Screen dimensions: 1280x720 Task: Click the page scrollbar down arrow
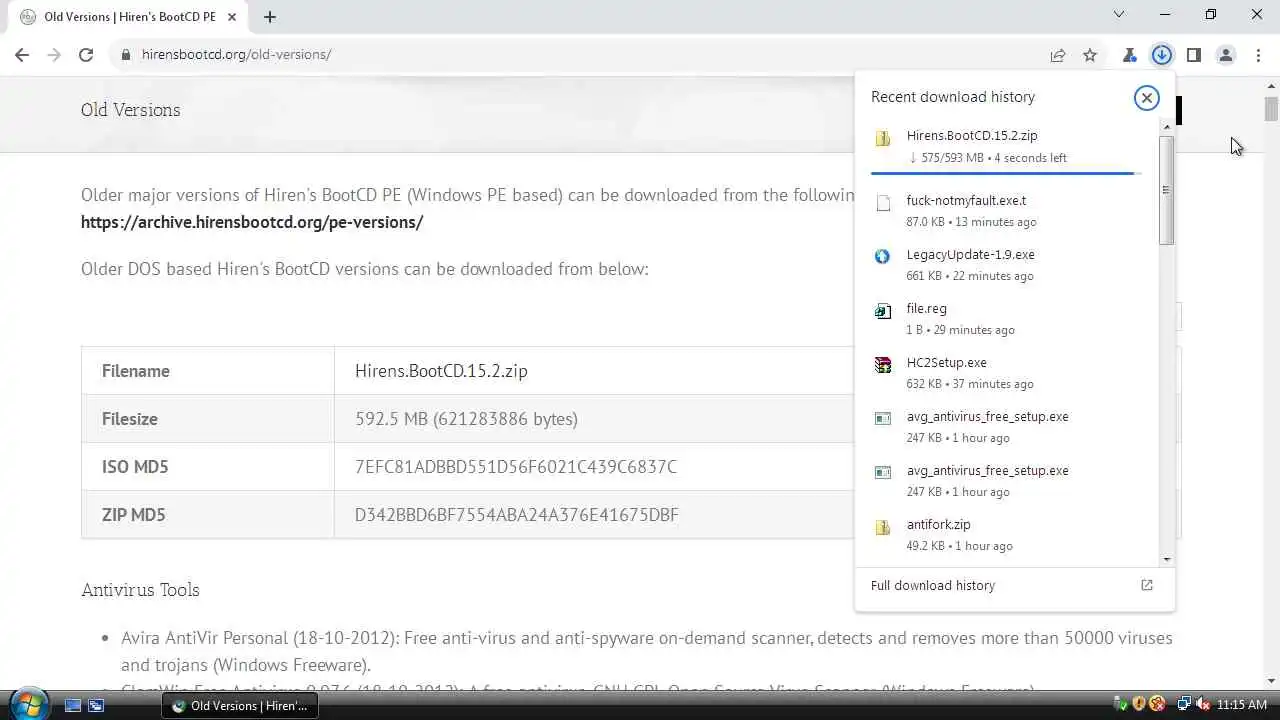[1271, 682]
